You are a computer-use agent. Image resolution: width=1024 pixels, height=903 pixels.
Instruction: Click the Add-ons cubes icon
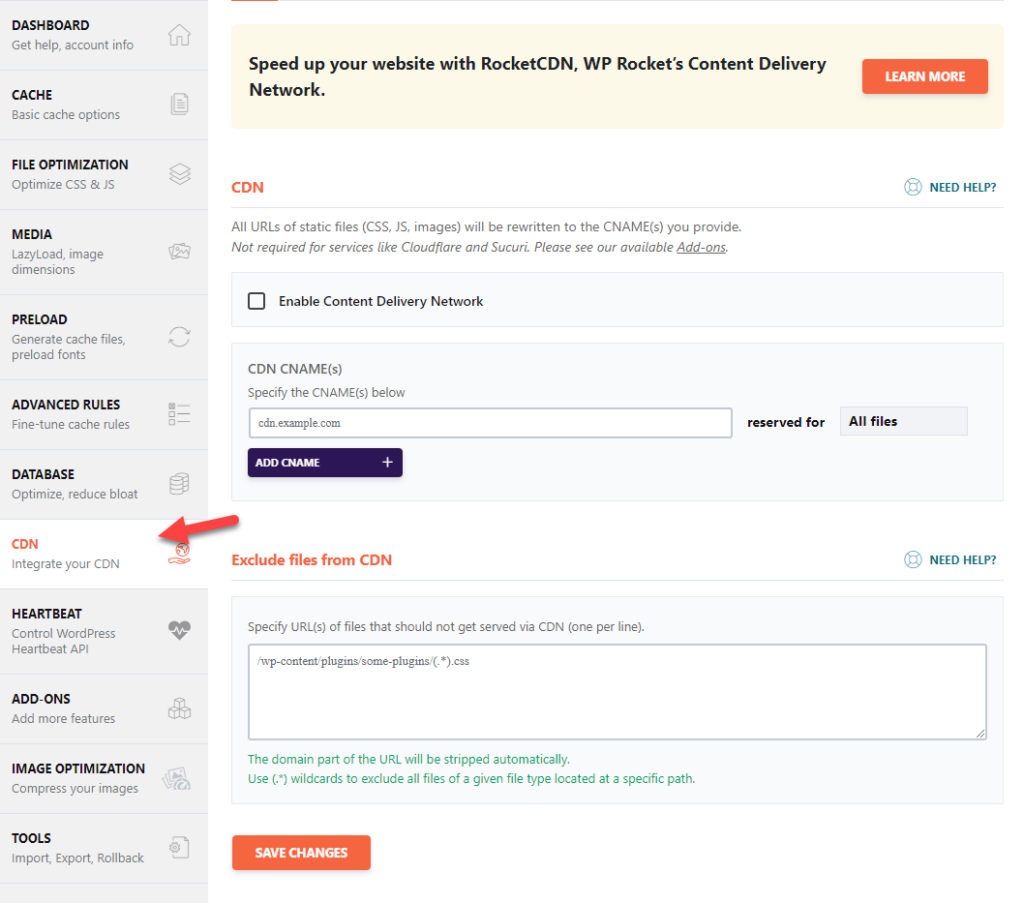(180, 708)
